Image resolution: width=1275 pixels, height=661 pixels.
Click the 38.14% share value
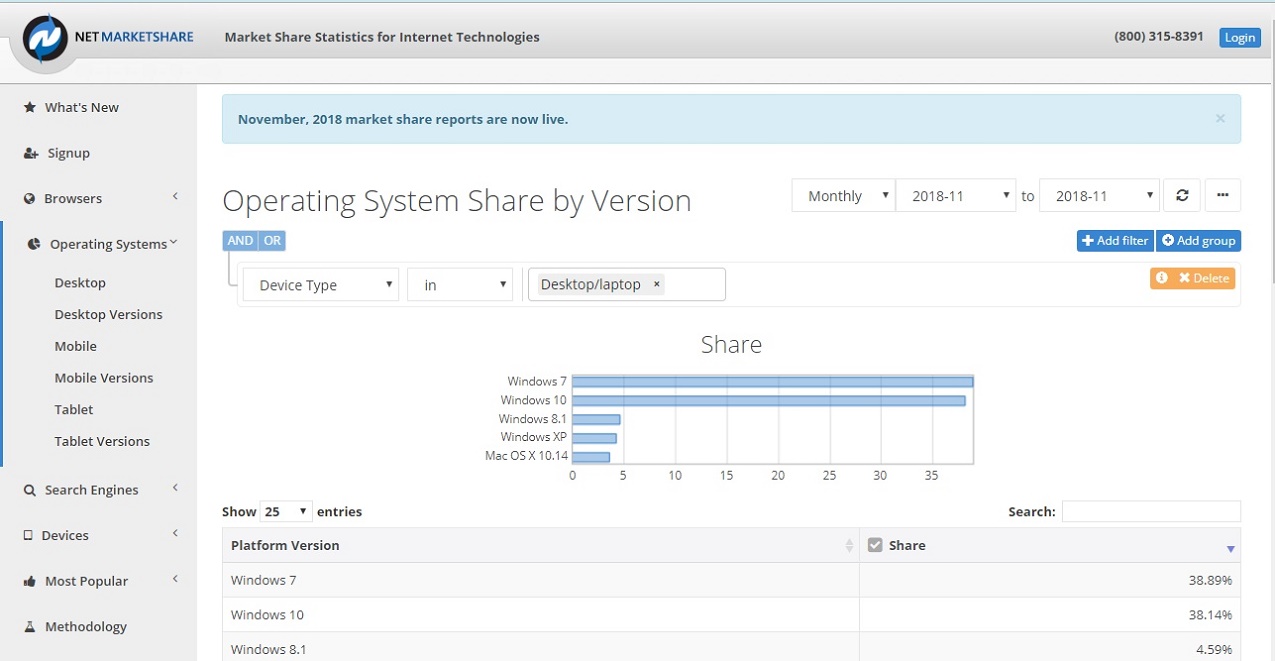click(1210, 615)
